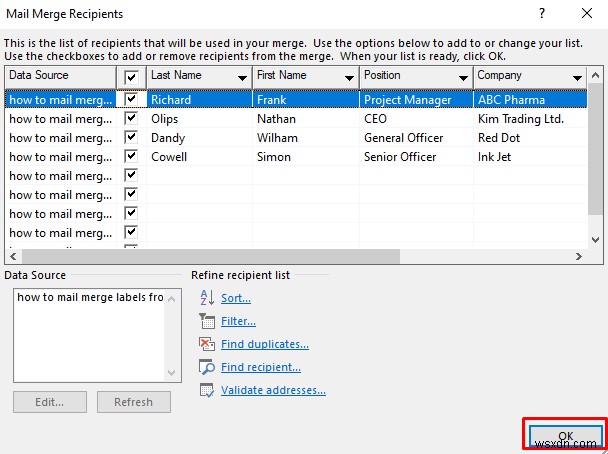Screen dimensions: 608x454
Task: Click the recipient list scroll up arrow
Action: pyautogui.click(x=595, y=76)
